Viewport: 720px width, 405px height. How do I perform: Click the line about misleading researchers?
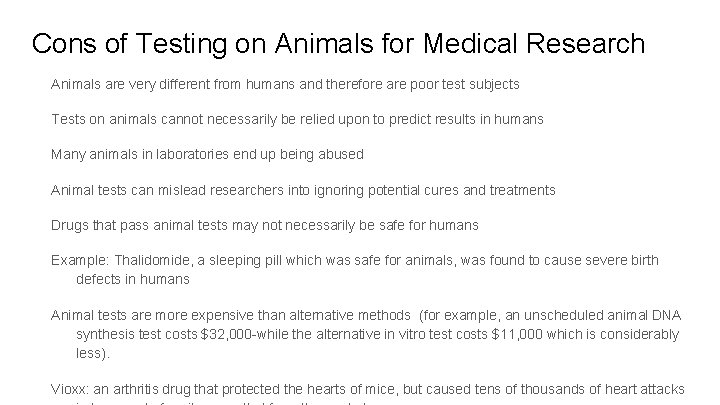(303, 190)
